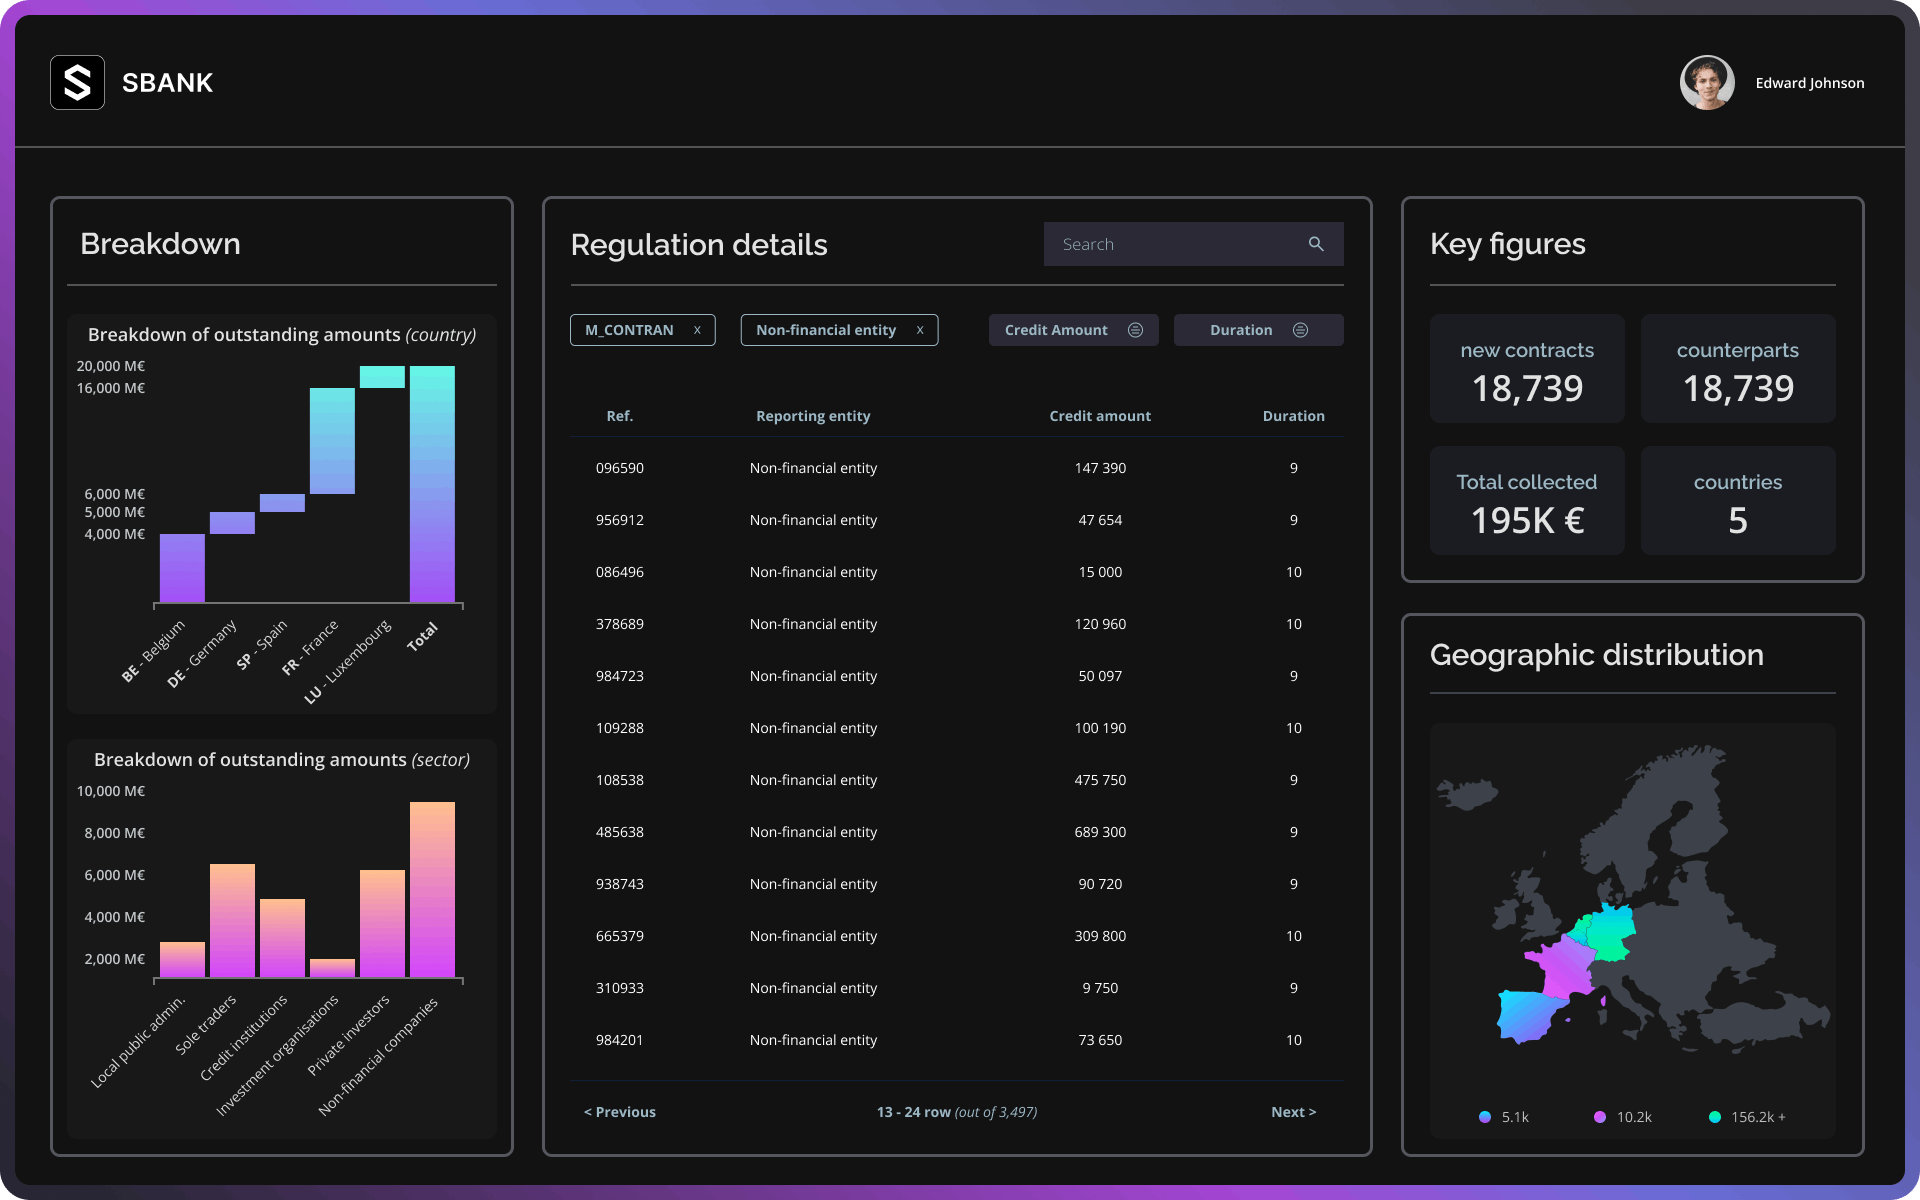Click the green 156.2k+ legend dot

click(x=1715, y=1117)
